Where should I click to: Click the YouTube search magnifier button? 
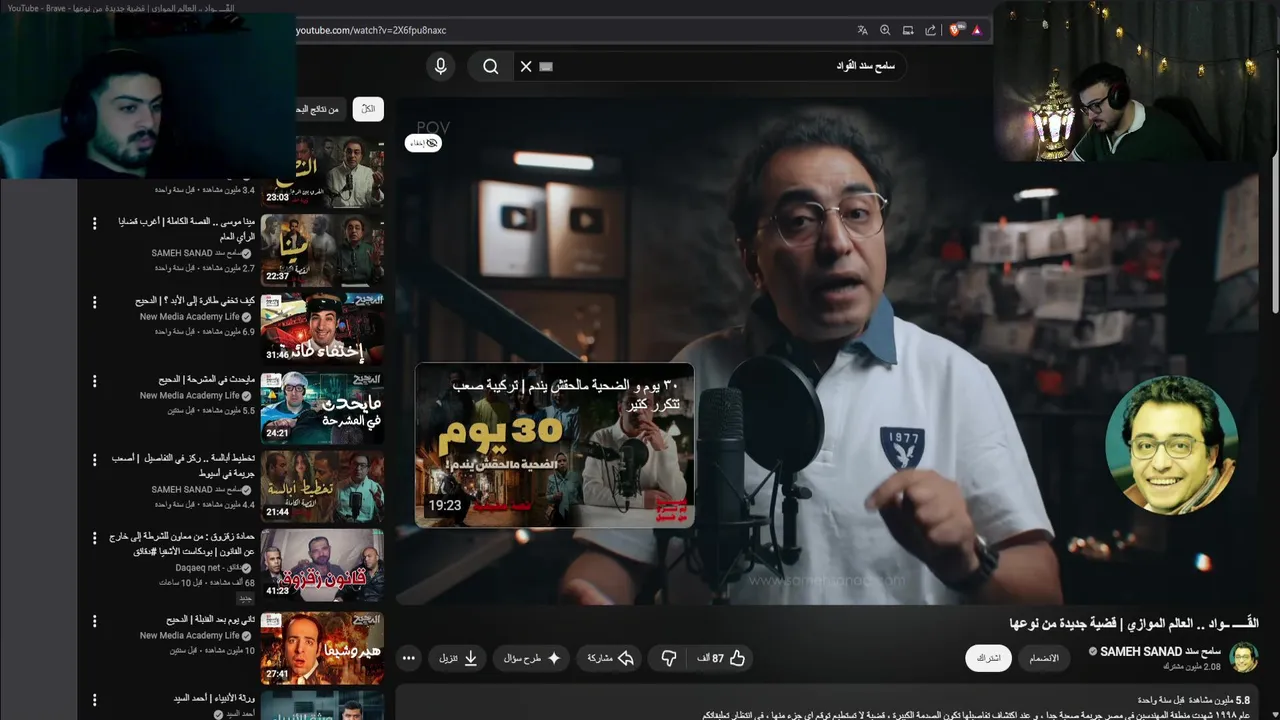coord(490,66)
